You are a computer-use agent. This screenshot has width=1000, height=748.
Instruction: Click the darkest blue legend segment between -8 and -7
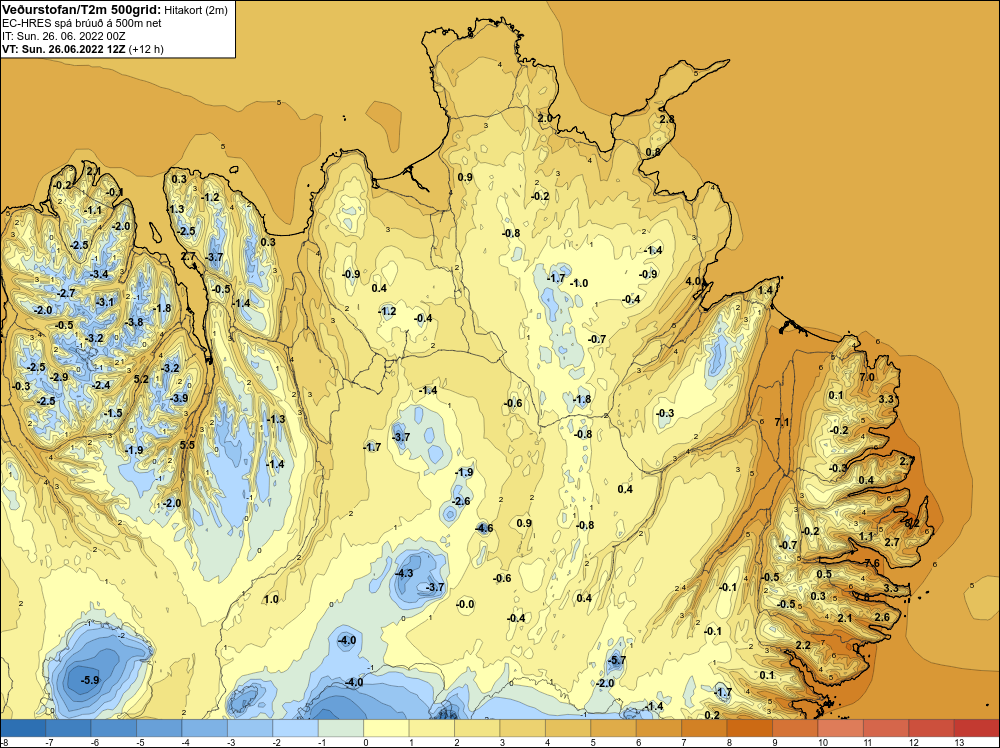(24, 728)
